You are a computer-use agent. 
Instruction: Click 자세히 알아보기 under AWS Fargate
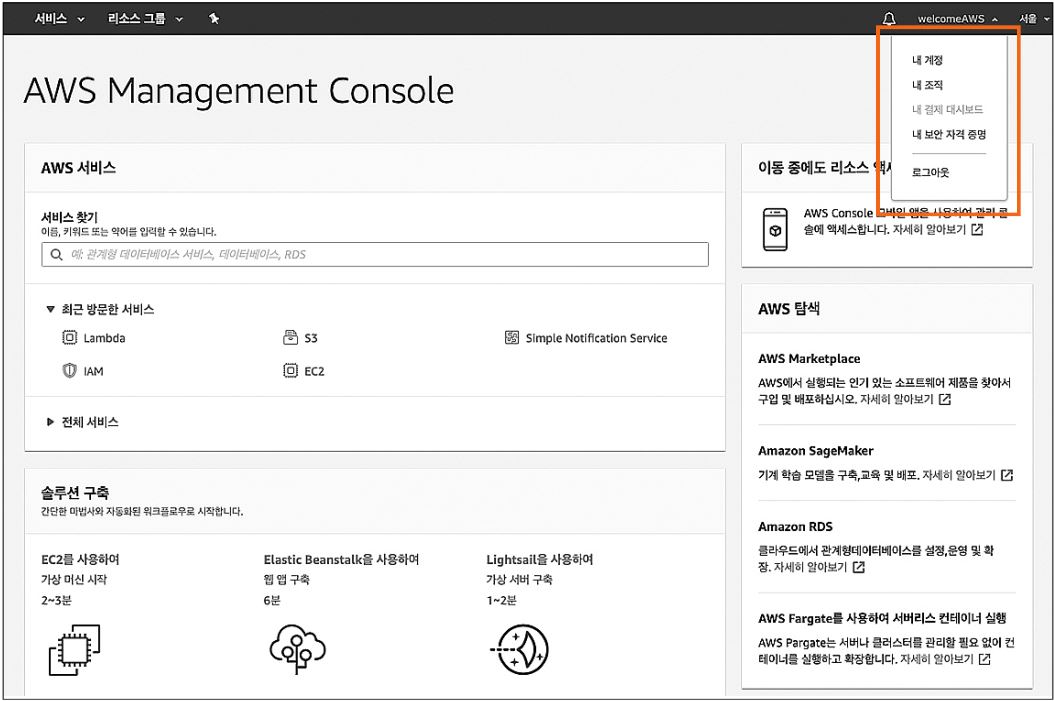(936, 659)
